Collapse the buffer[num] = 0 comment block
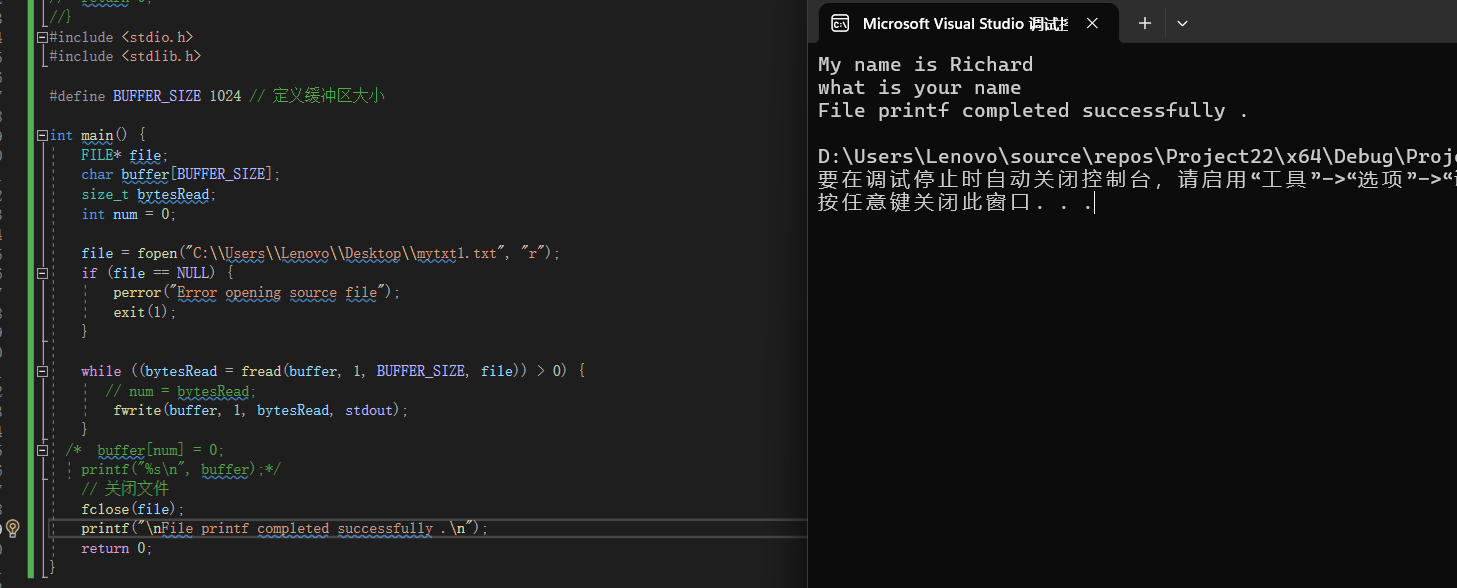 point(42,450)
